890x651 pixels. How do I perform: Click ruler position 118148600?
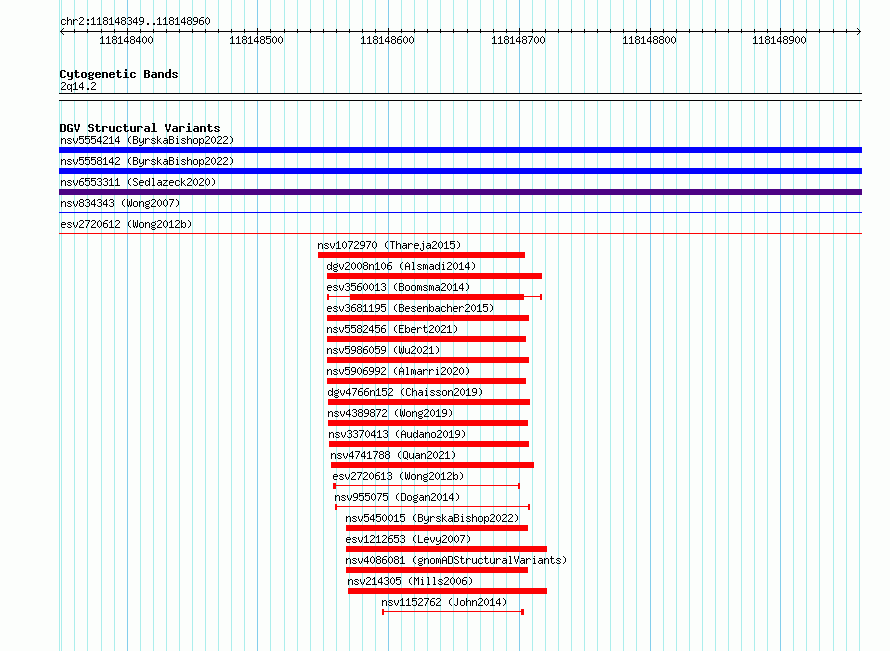[387, 40]
